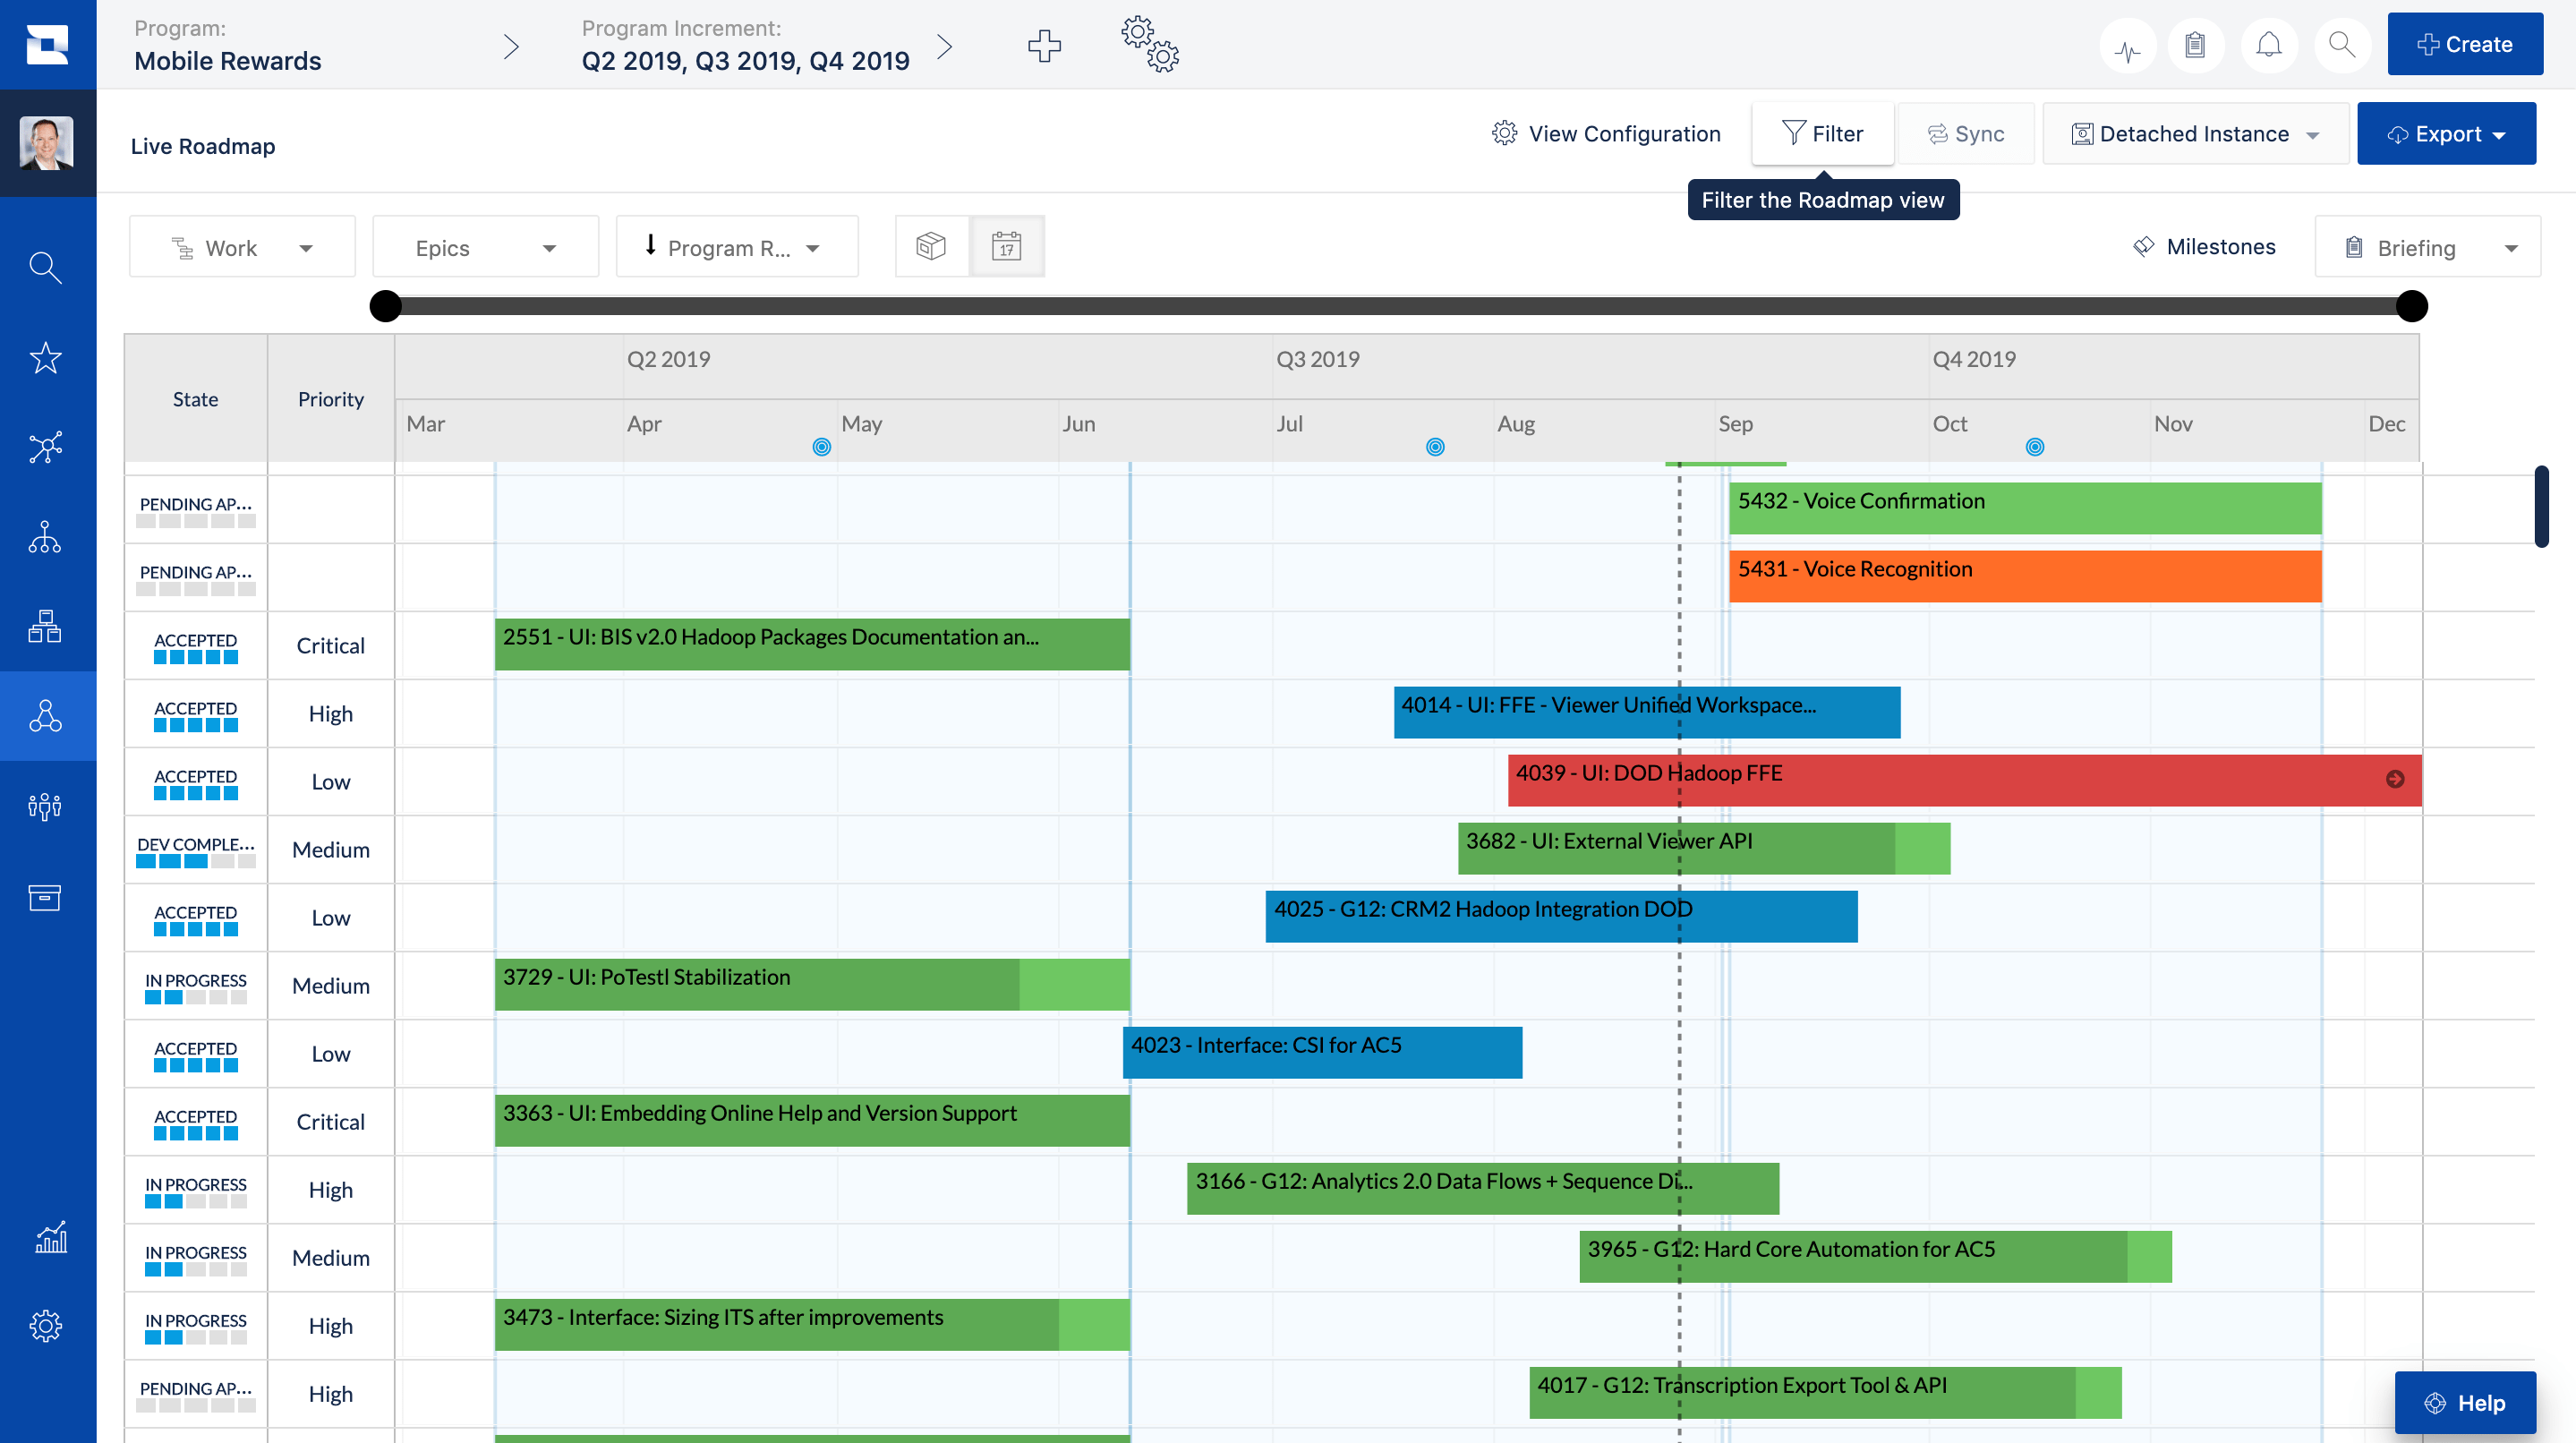Open the bell notifications icon

click(2268, 45)
